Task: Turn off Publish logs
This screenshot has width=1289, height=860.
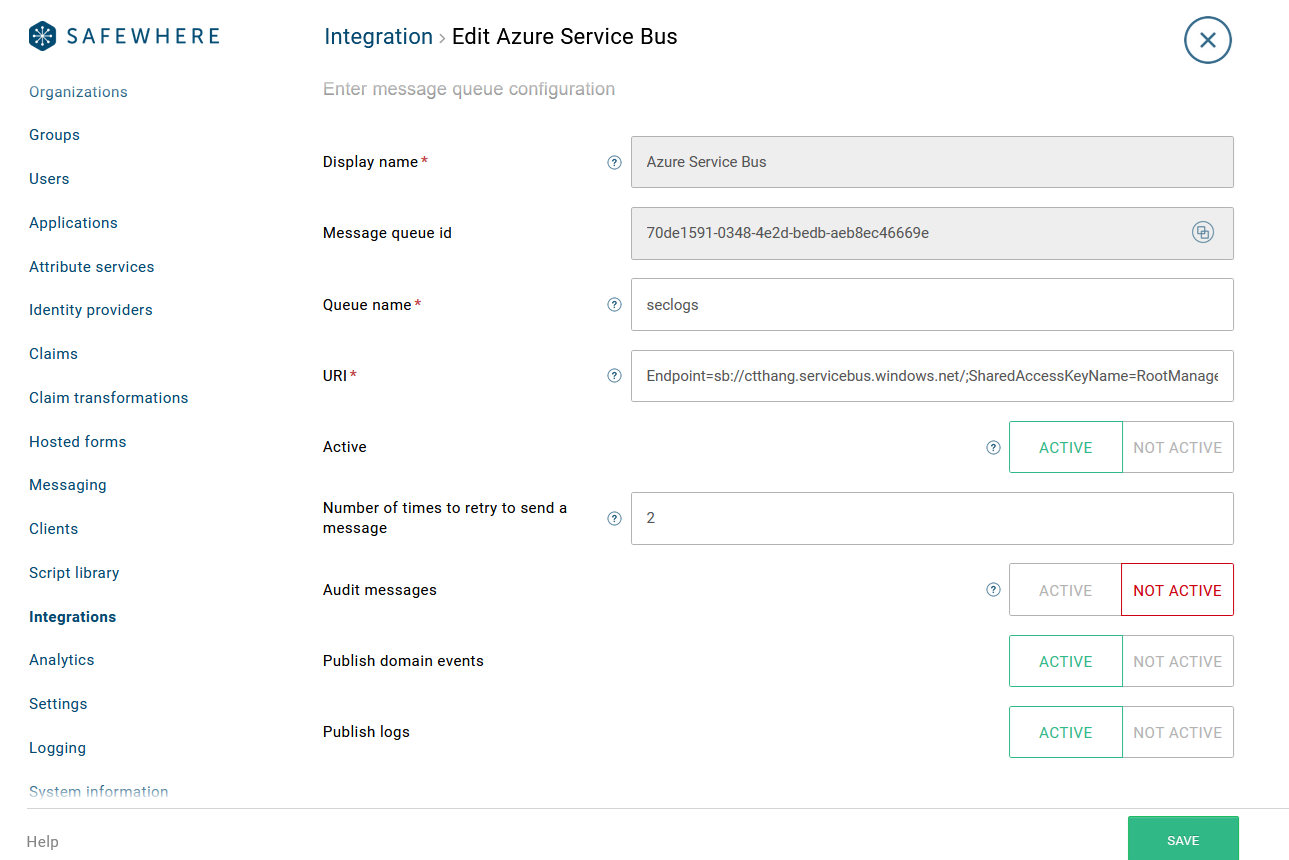Action: point(1177,732)
